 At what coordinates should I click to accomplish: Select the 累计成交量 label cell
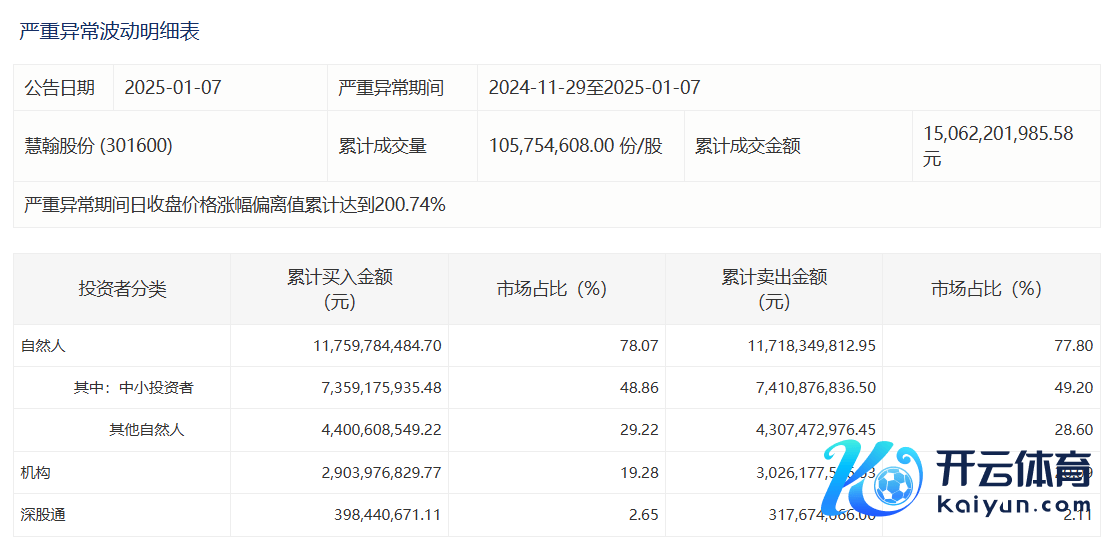click(383, 146)
